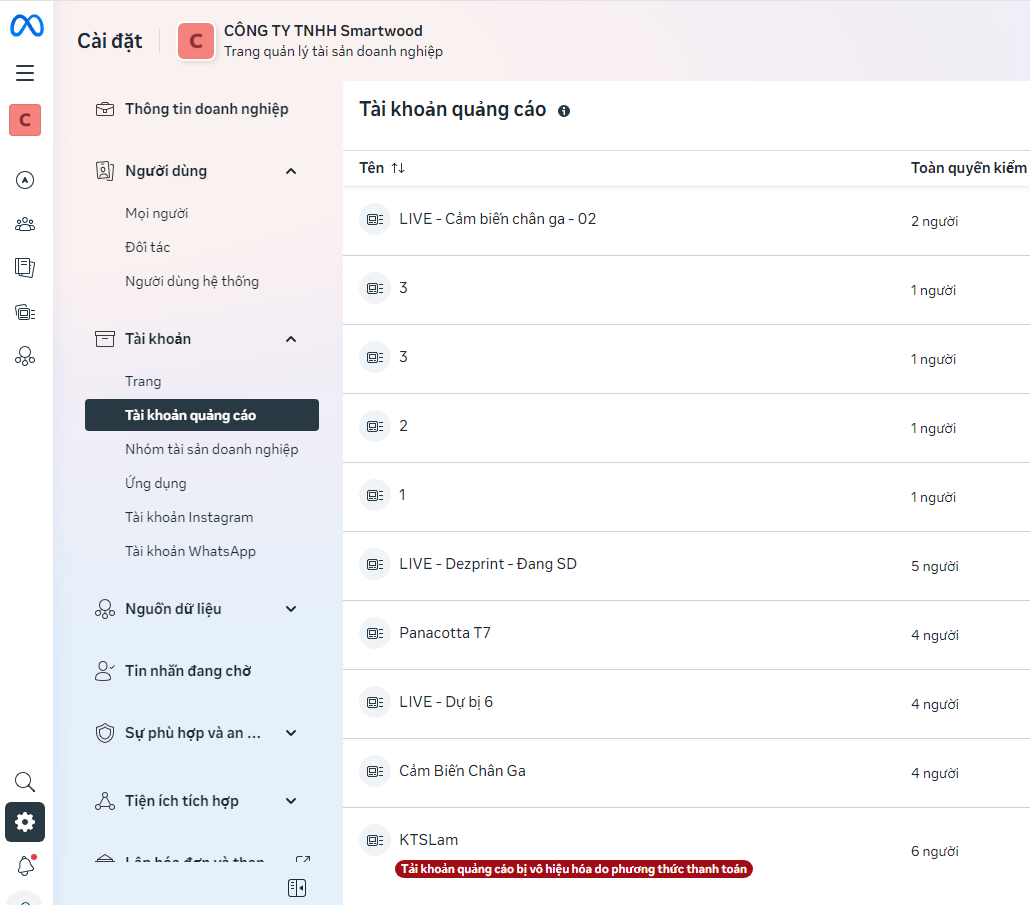The image size is (1030, 905).
Task: Collapse the Tài khoản section
Action: pyautogui.click(x=291, y=339)
